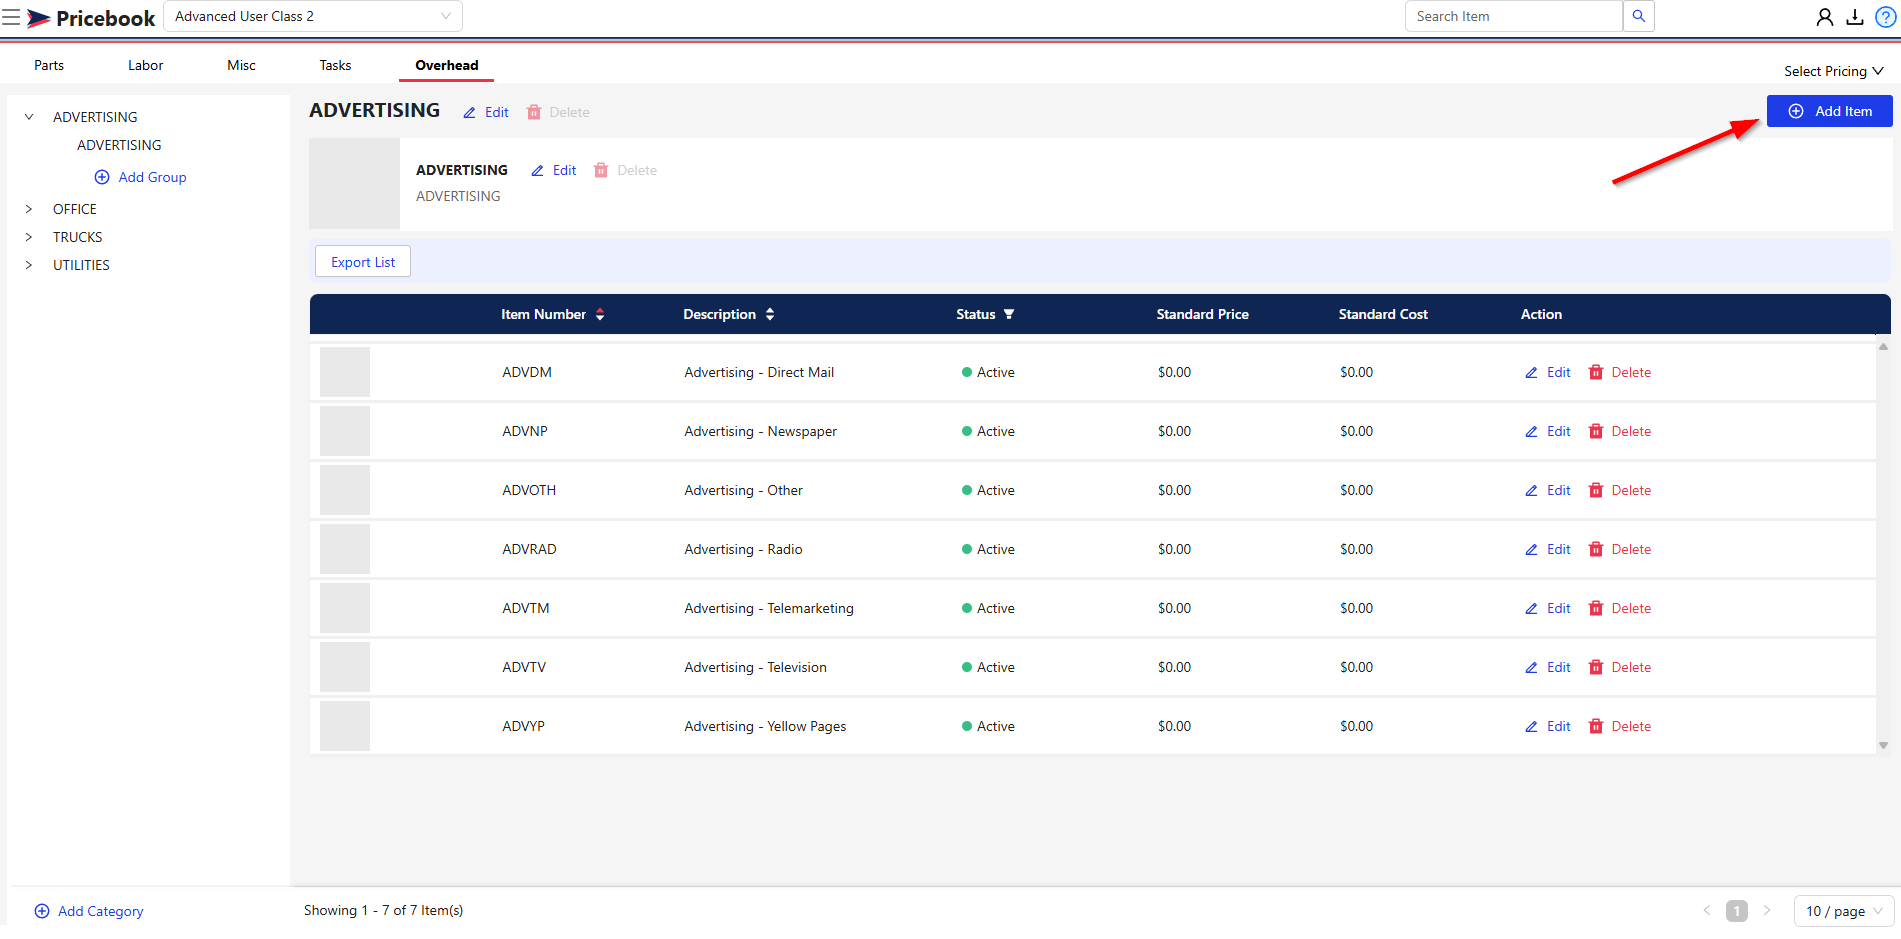Open the Advanced User Class 2 dropdown
This screenshot has height=939, width=1901.
pos(313,16)
